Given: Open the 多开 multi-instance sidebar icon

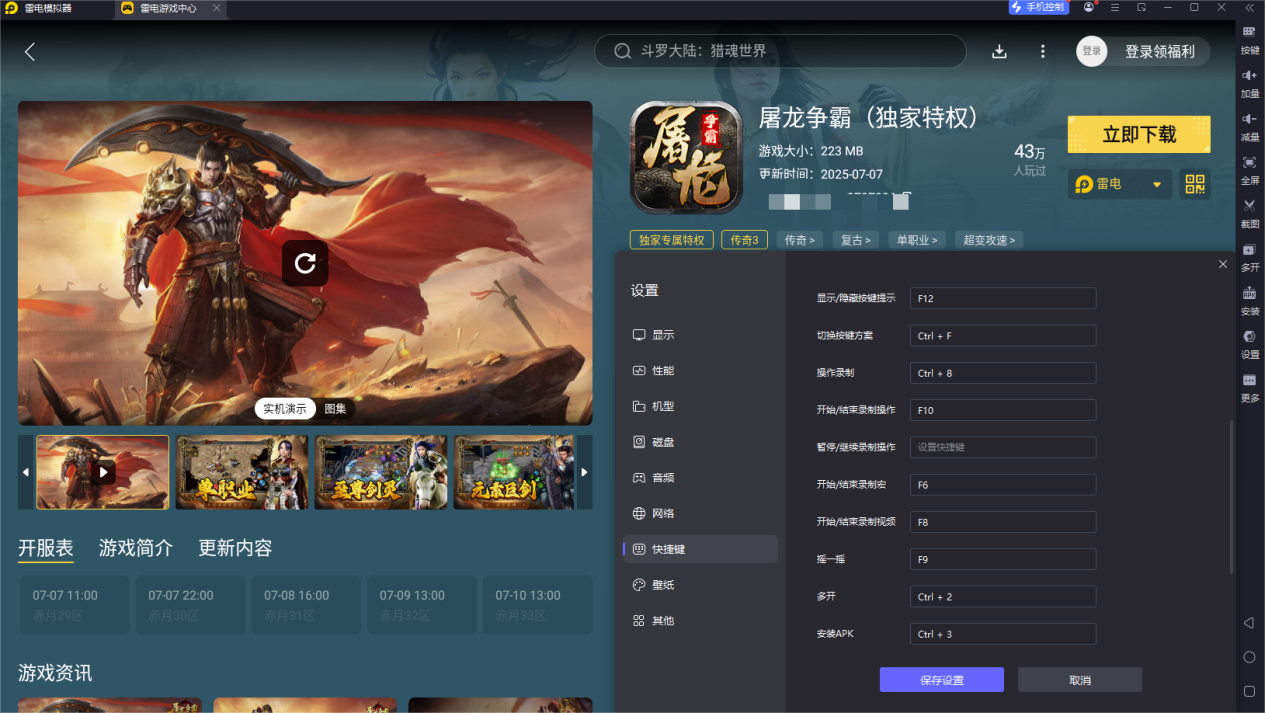Looking at the screenshot, I should tap(1249, 249).
